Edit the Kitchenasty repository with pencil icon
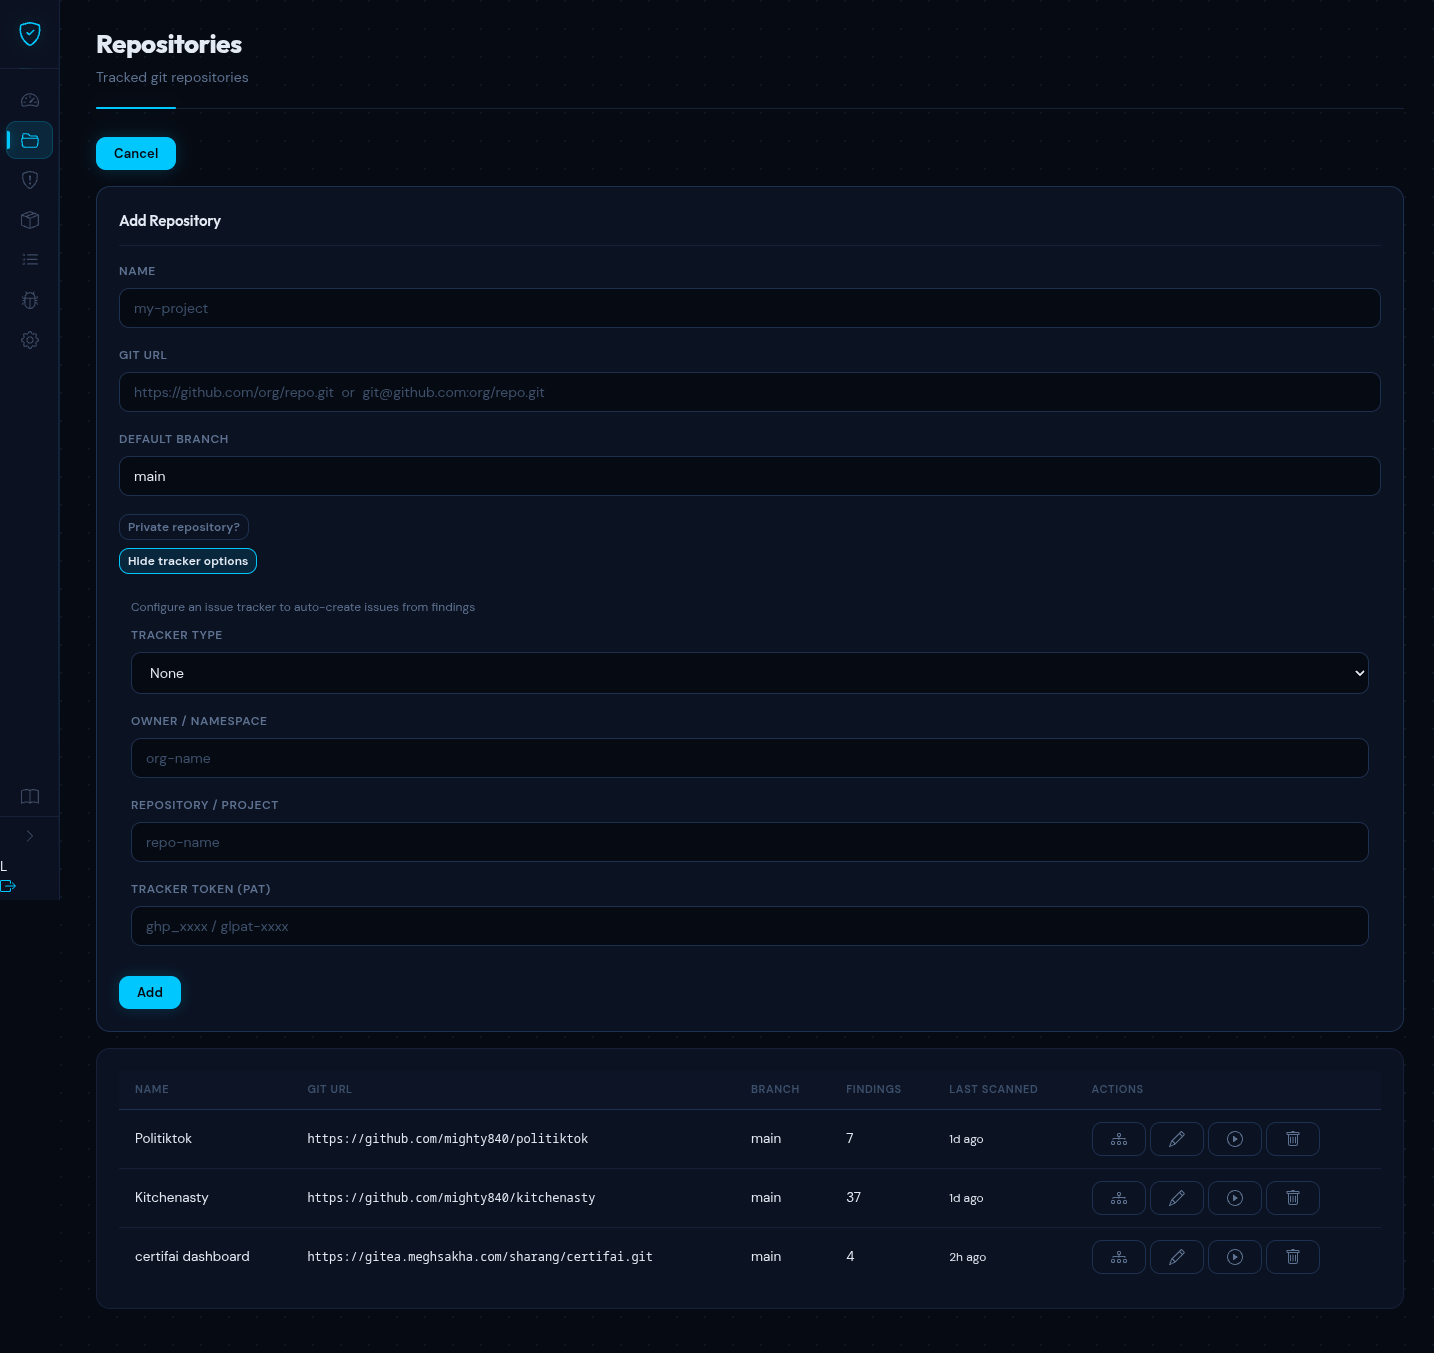1434x1353 pixels. 1176,1198
